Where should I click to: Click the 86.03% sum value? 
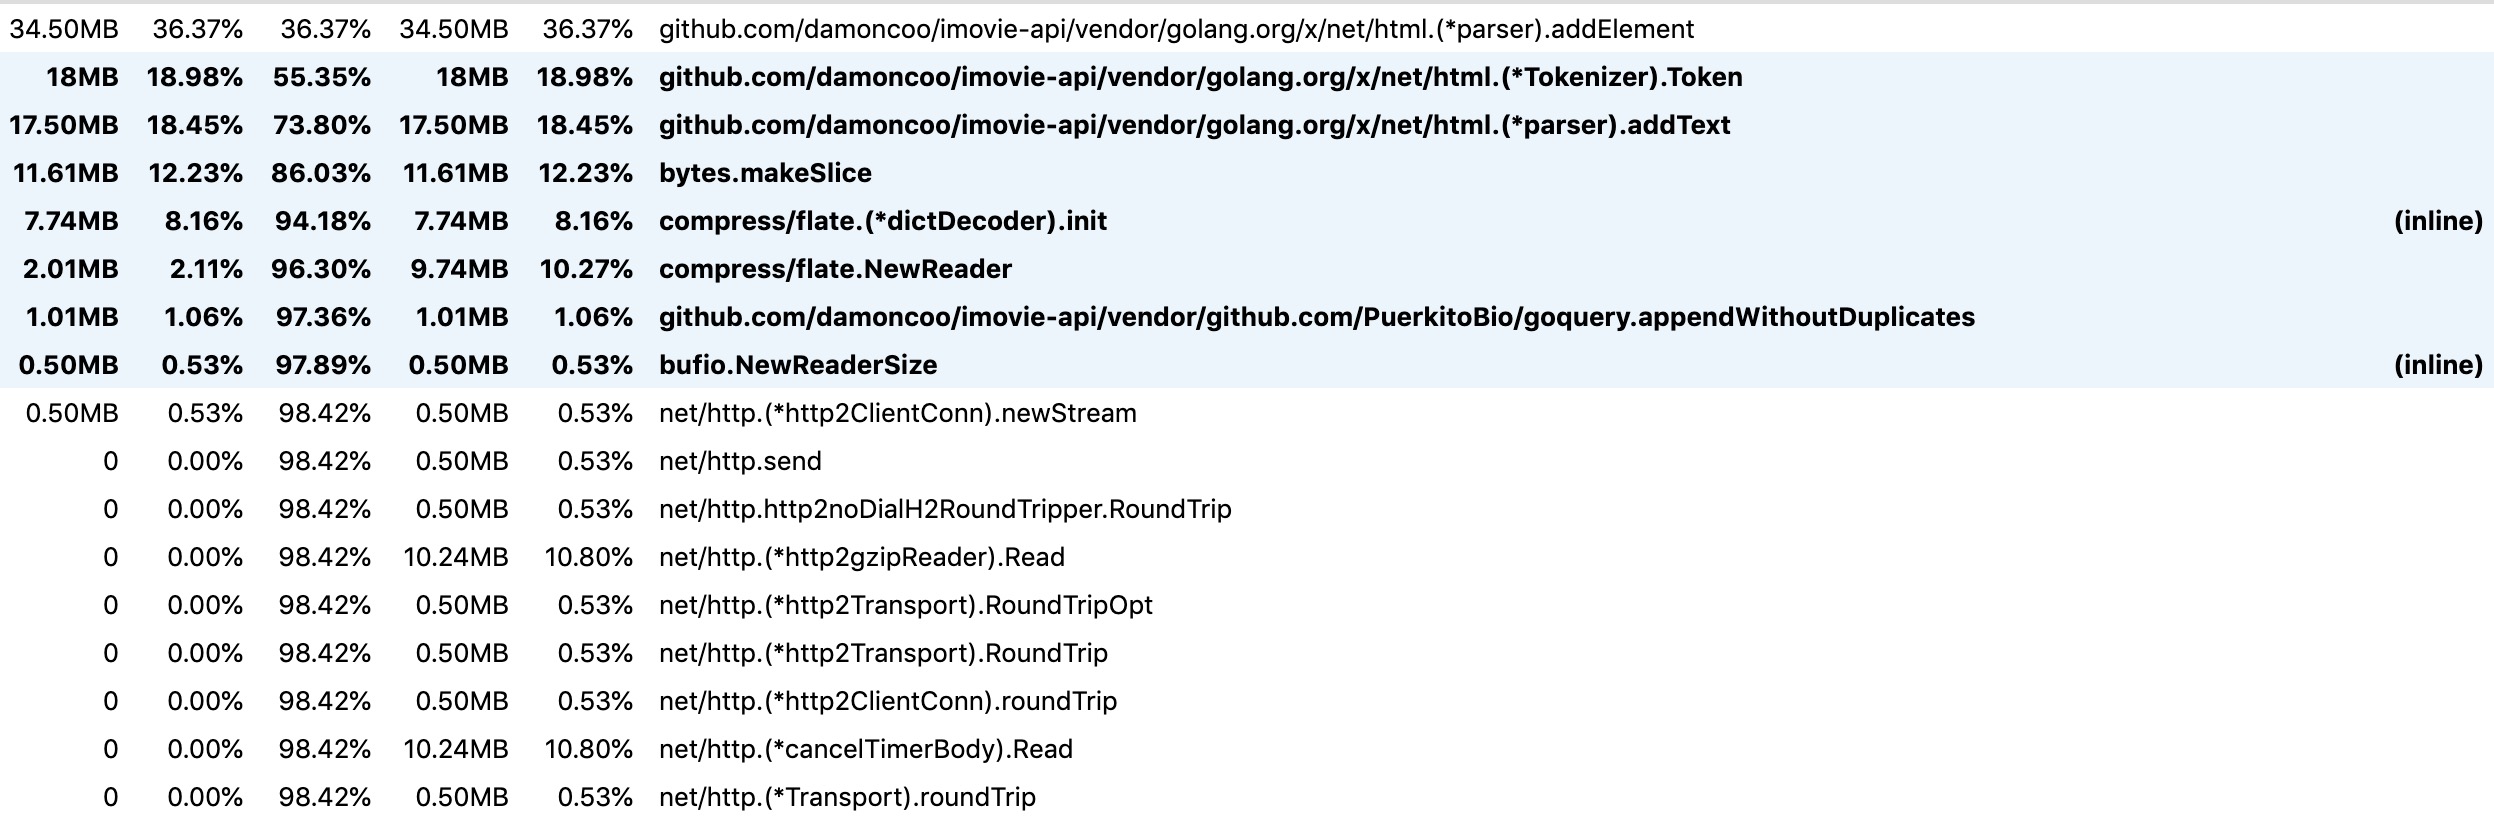[321, 173]
